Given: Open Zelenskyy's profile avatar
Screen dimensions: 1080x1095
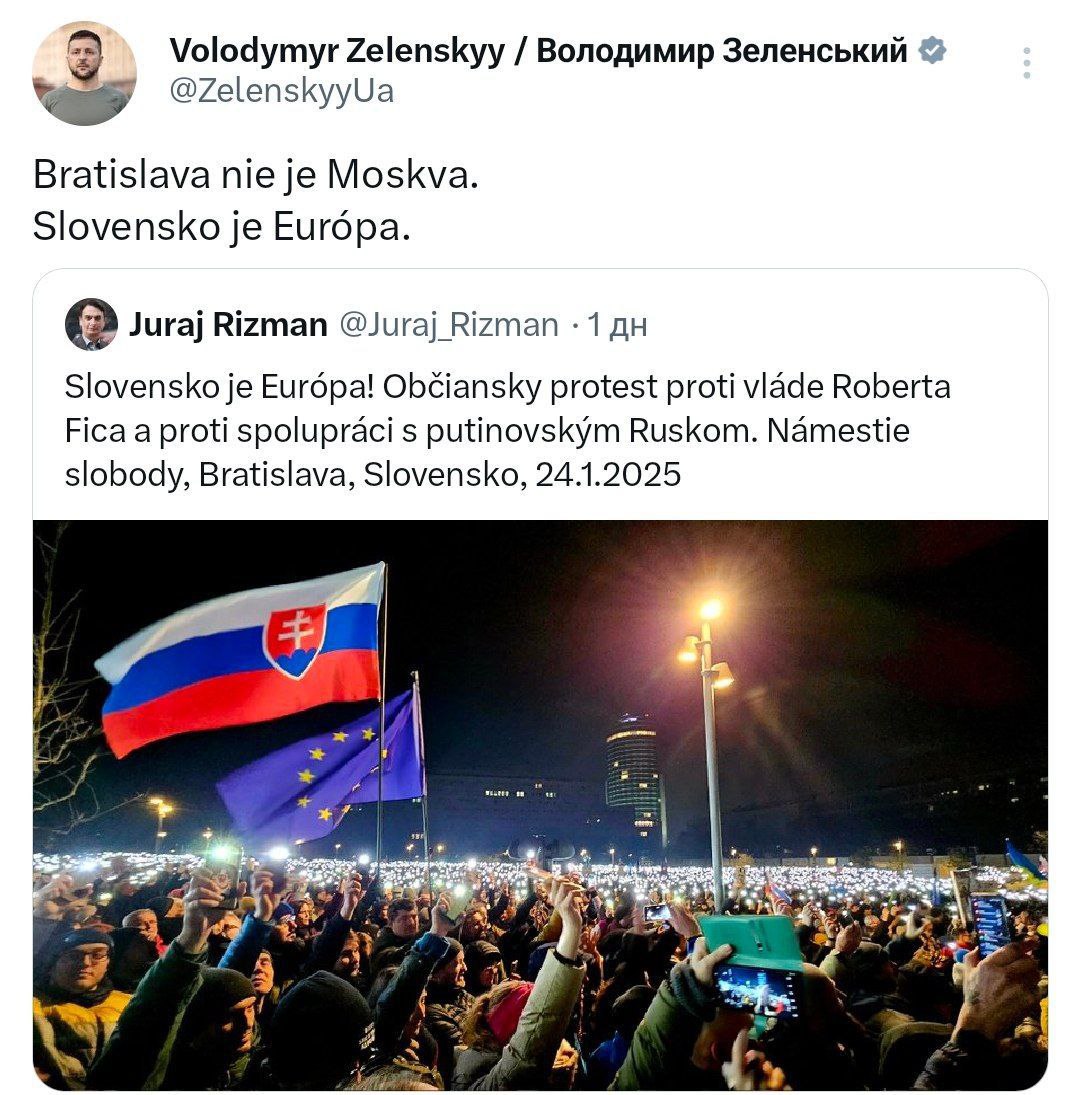Looking at the screenshot, I should tap(84, 73).
